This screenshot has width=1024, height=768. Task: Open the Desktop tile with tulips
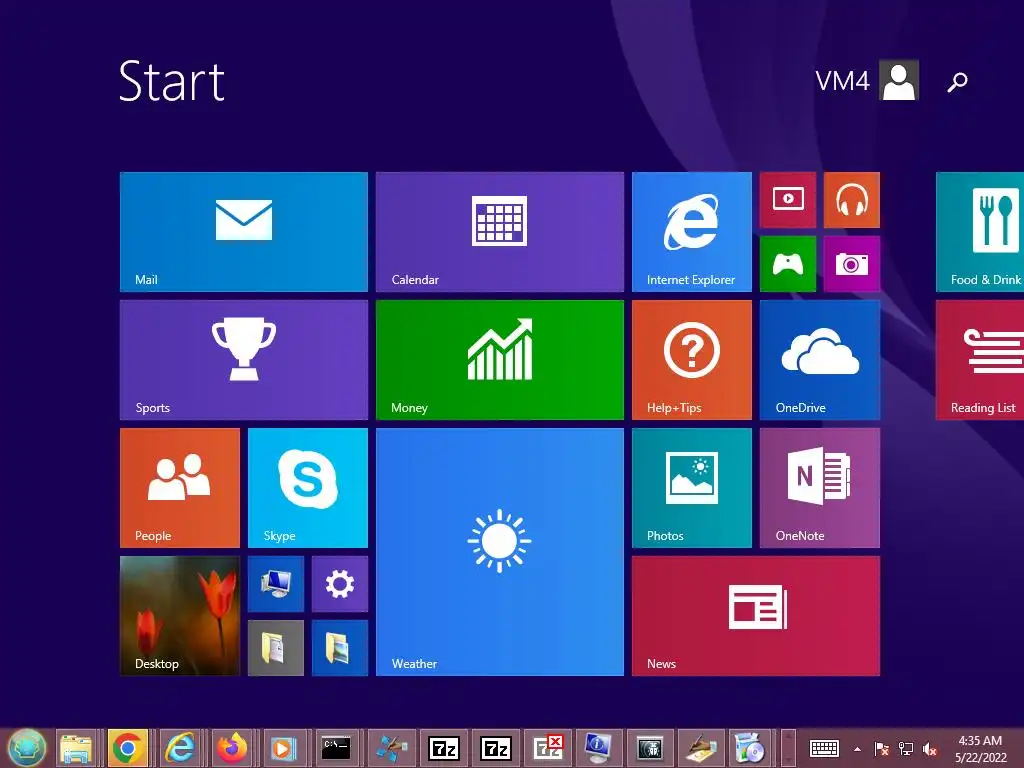[x=180, y=616]
